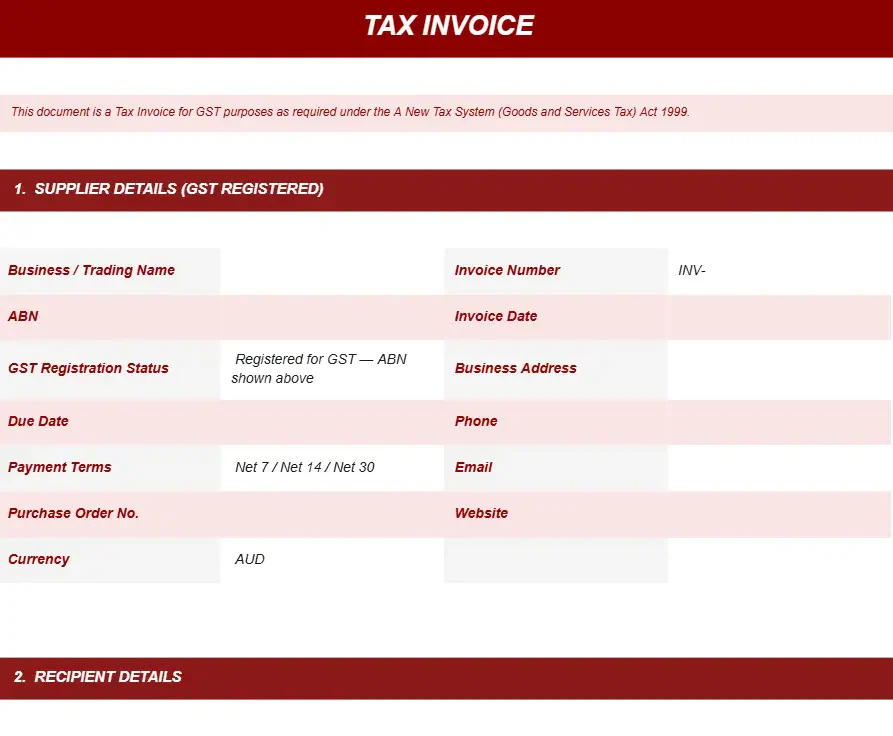Click the INV- invoice number field
893x736 pixels.
point(780,271)
